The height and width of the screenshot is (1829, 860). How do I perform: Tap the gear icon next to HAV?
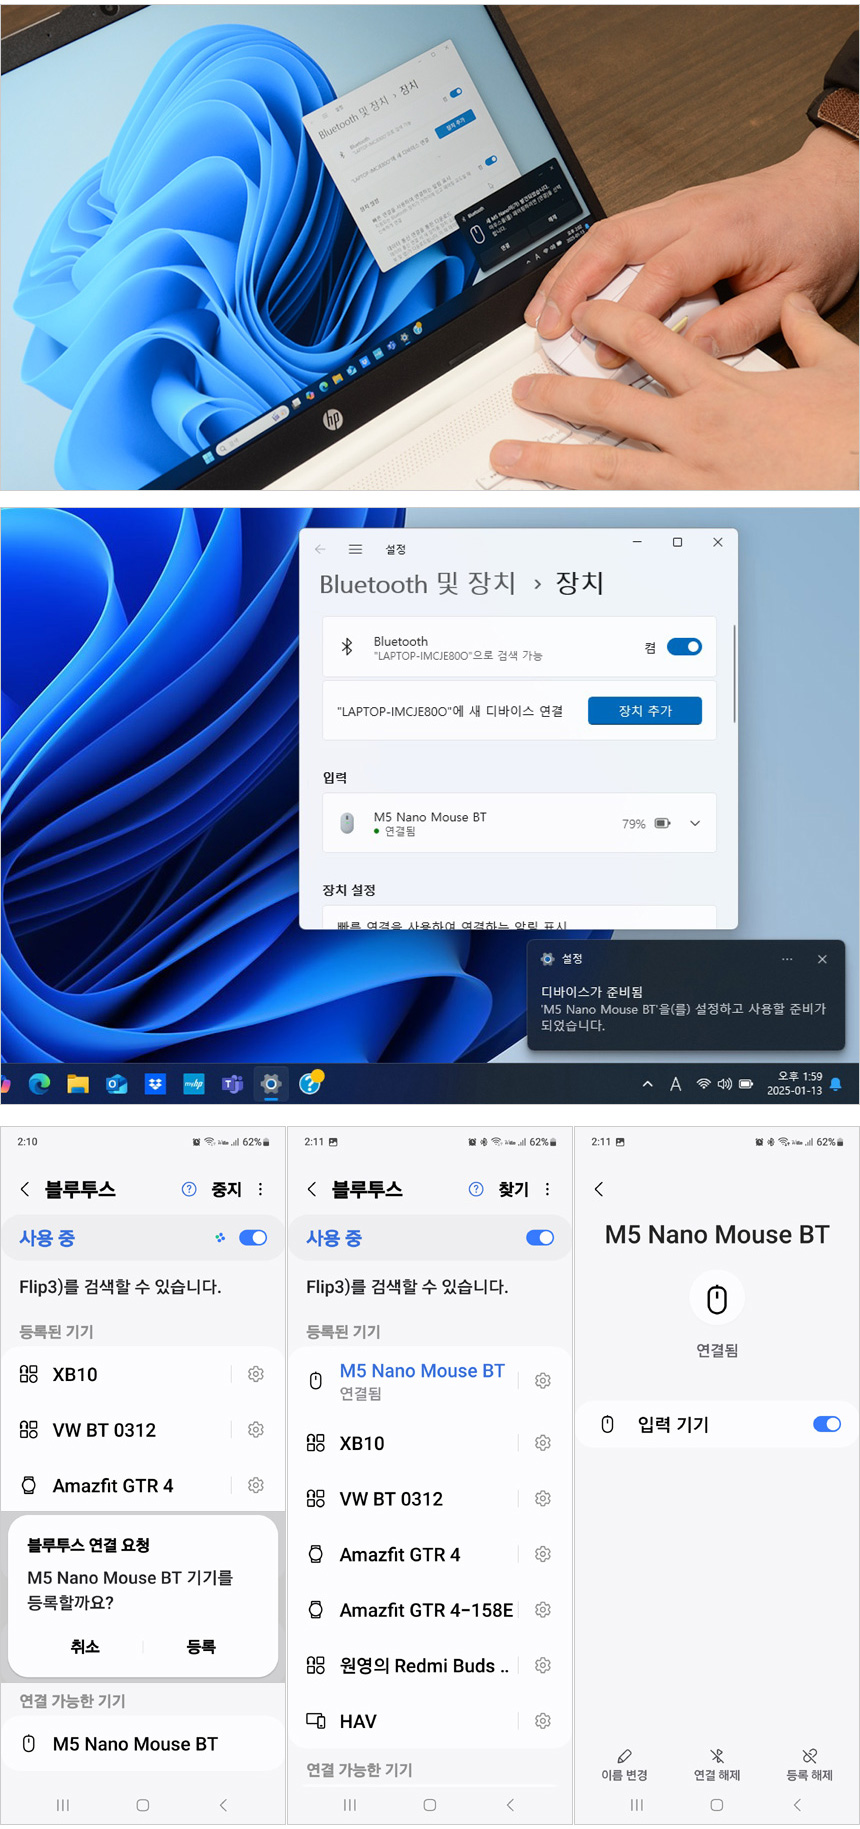(x=543, y=1721)
